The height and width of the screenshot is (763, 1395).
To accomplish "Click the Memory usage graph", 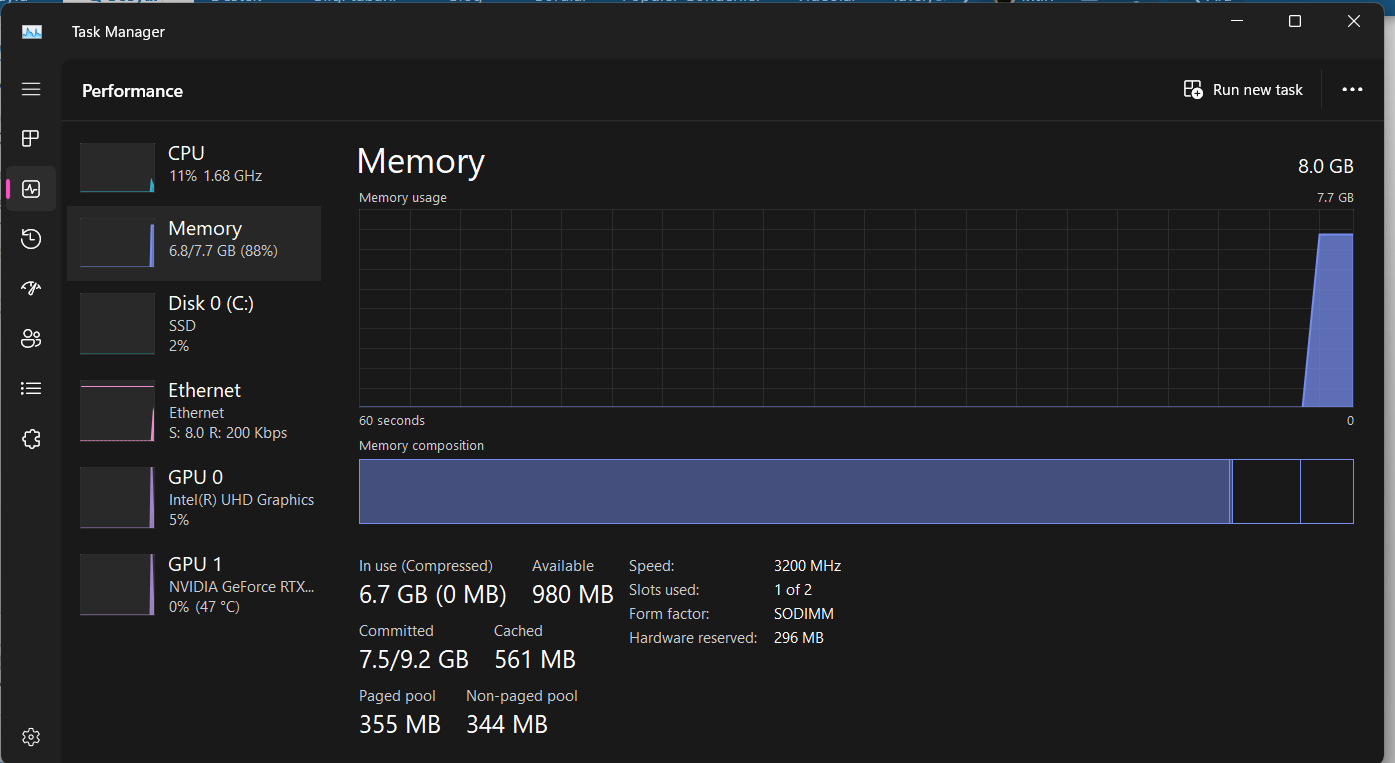I will (856, 308).
